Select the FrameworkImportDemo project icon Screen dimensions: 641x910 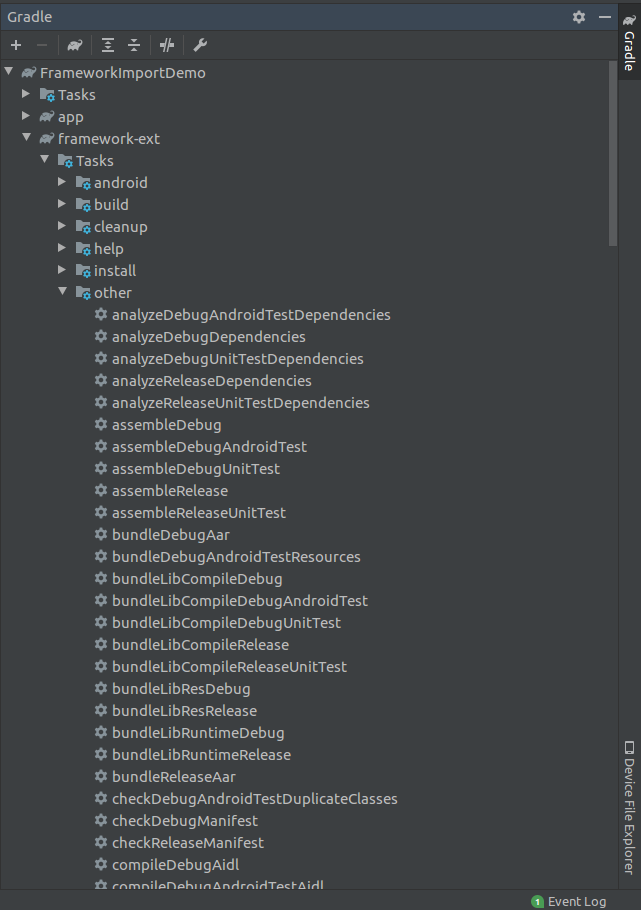tap(29, 73)
